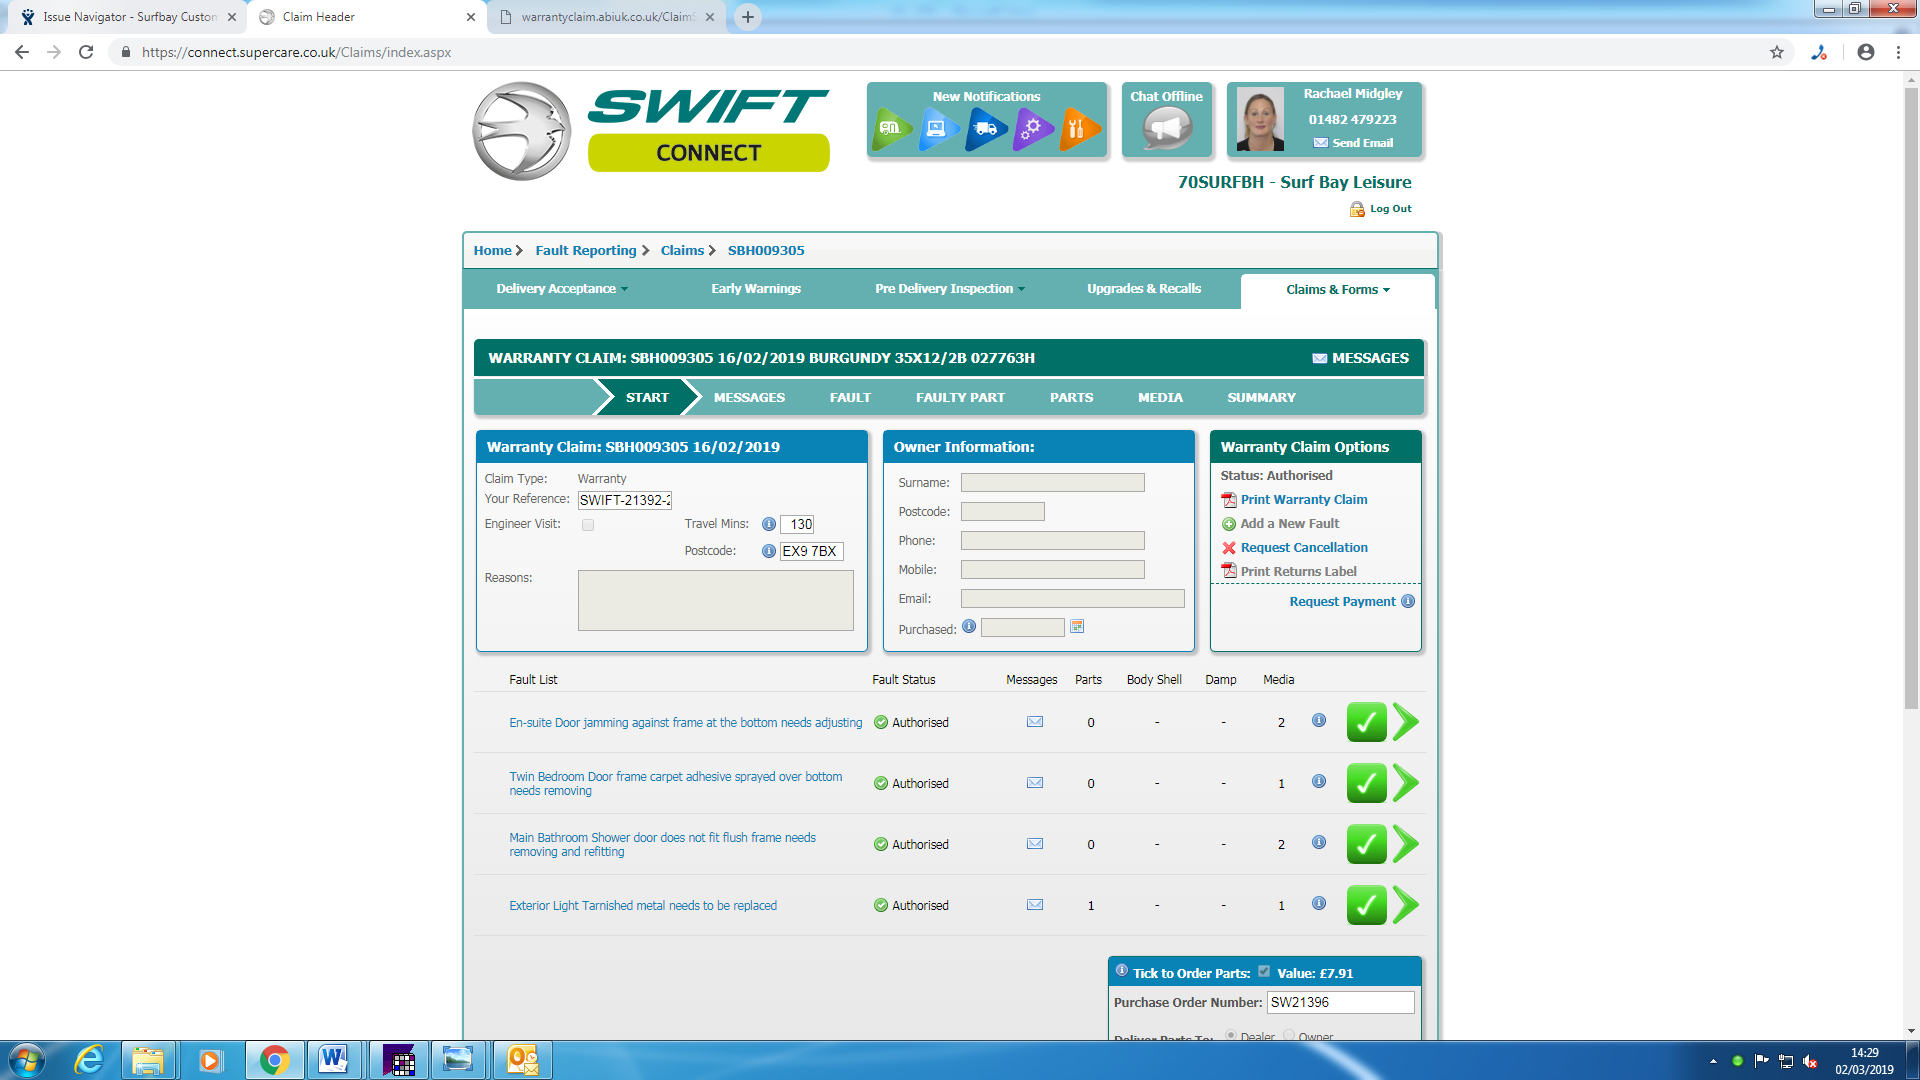
Task: Click the Purchased date calendar icon
Action: click(x=1077, y=627)
